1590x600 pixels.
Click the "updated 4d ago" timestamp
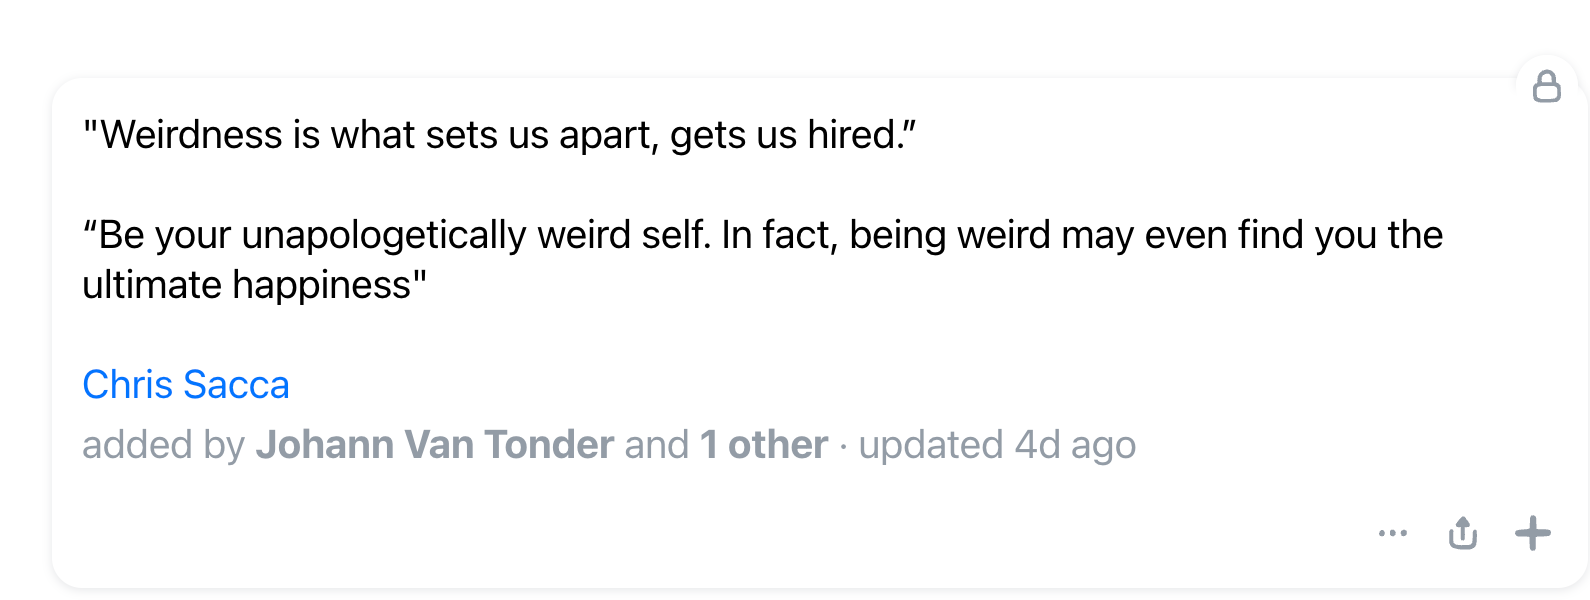[997, 445]
